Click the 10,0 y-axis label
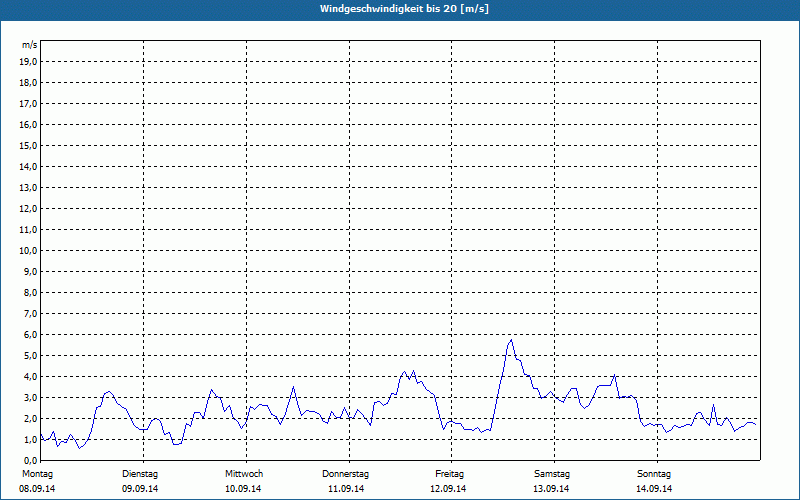The image size is (800, 500). [x=28, y=251]
